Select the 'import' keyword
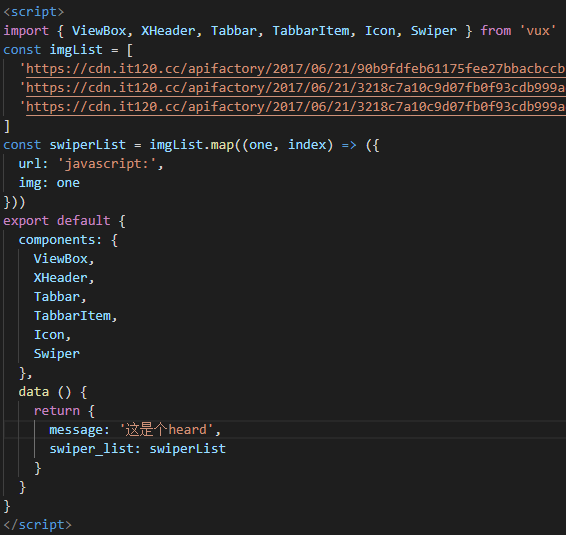This screenshot has width=566, height=535. pos(26,31)
